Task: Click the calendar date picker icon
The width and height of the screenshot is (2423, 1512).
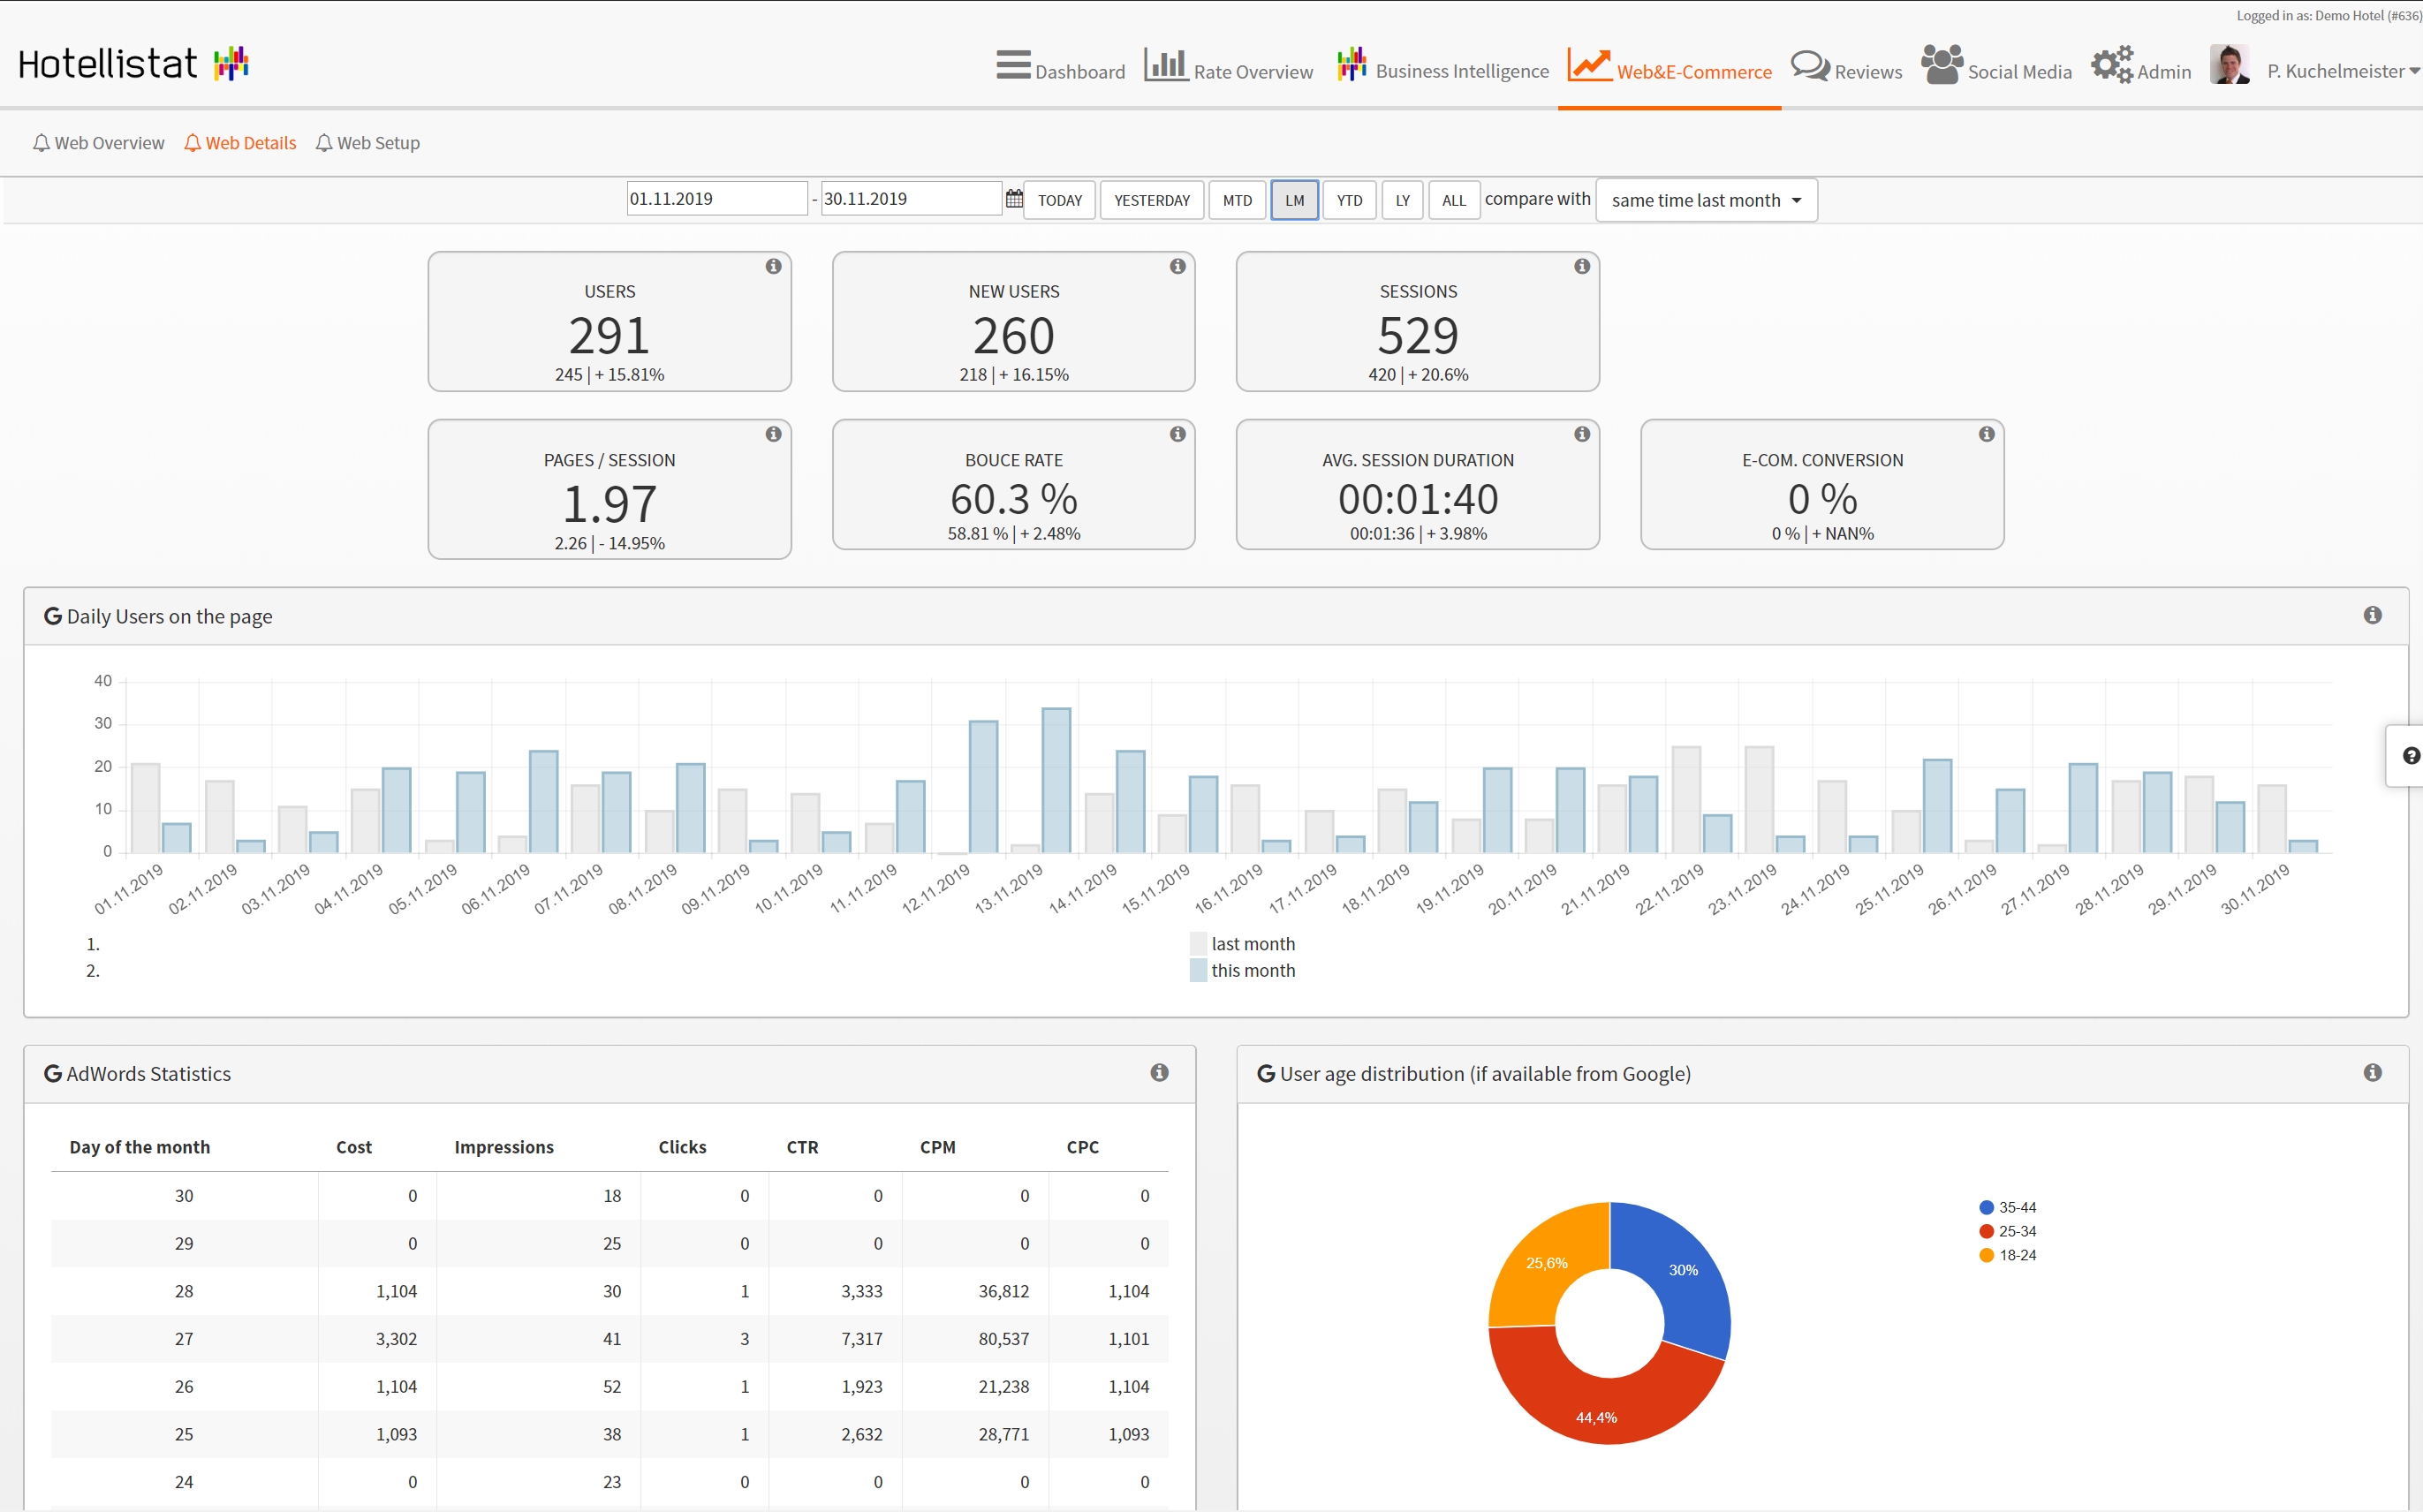Action: [x=1013, y=199]
